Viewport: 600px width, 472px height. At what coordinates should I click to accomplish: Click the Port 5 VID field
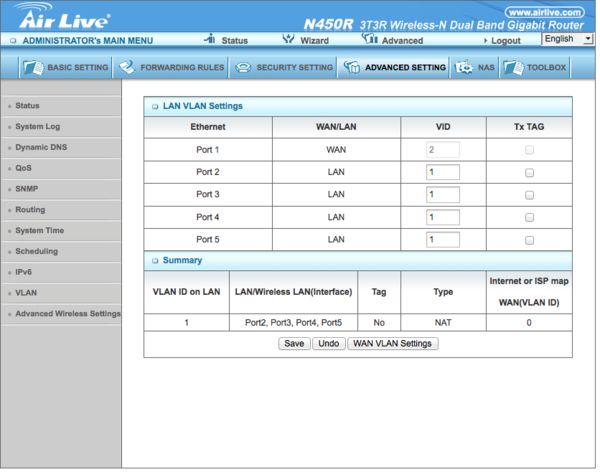(x=443, y=240)
